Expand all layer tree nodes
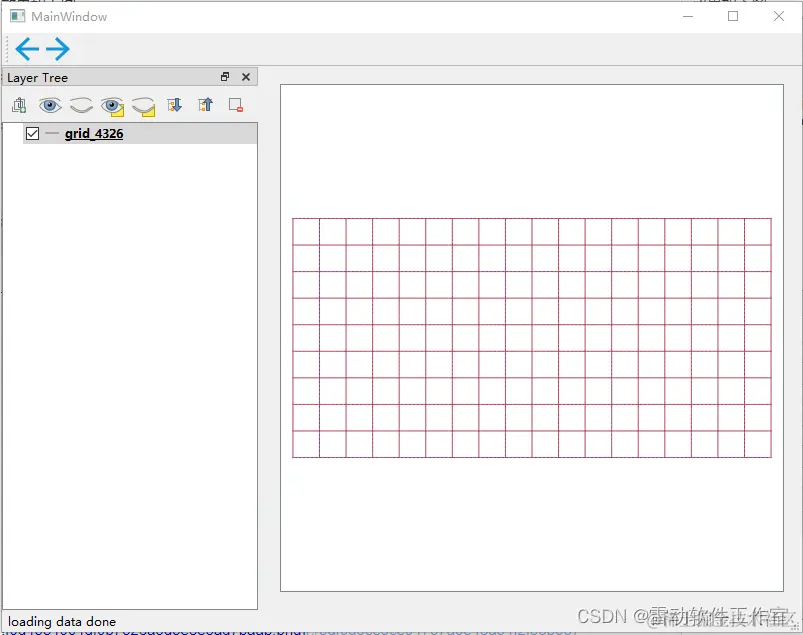This screenshot has height=635, width=803. pyautogui.click(x=175, y=105)
